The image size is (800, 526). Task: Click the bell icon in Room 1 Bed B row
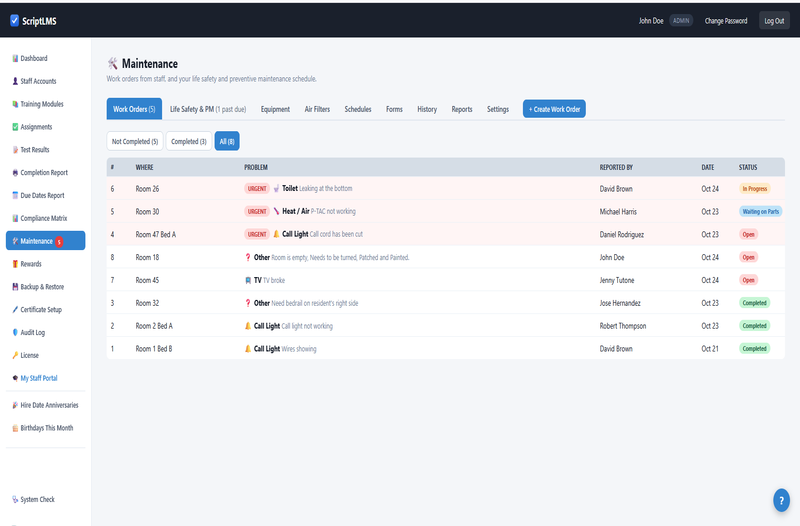[x=248, y=348]
